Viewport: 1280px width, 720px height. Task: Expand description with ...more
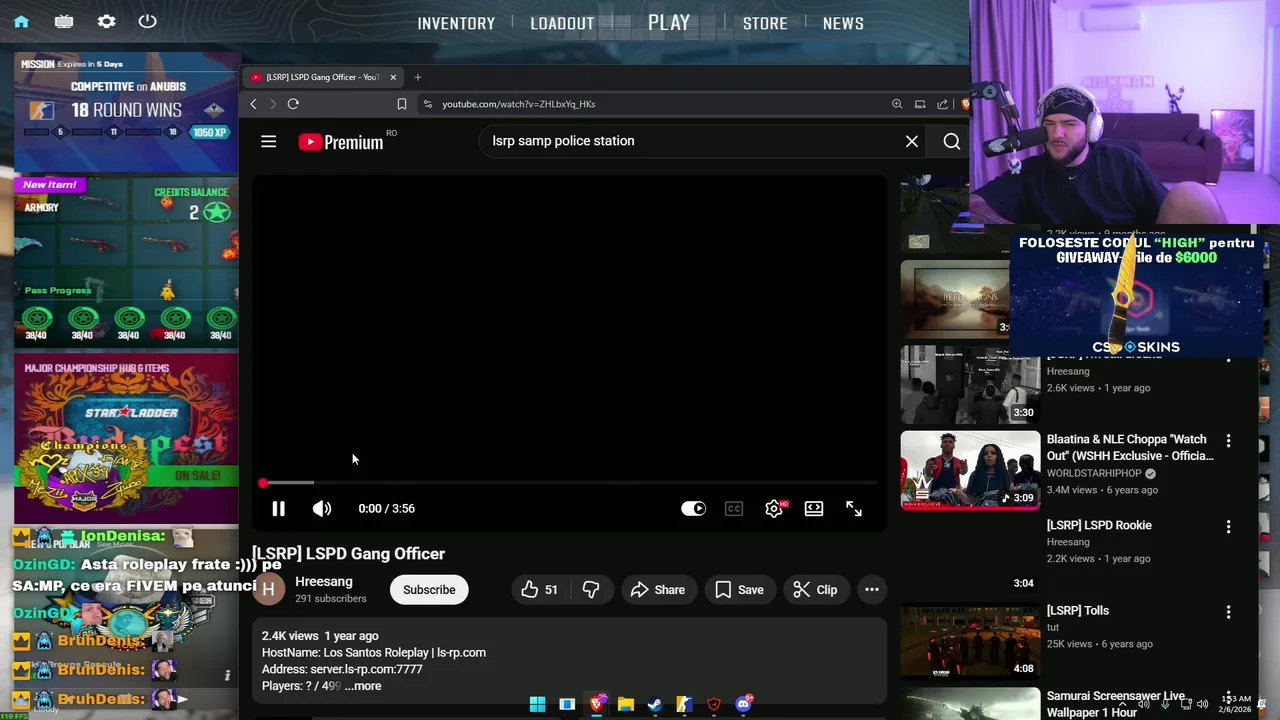(x=363, y=686)
